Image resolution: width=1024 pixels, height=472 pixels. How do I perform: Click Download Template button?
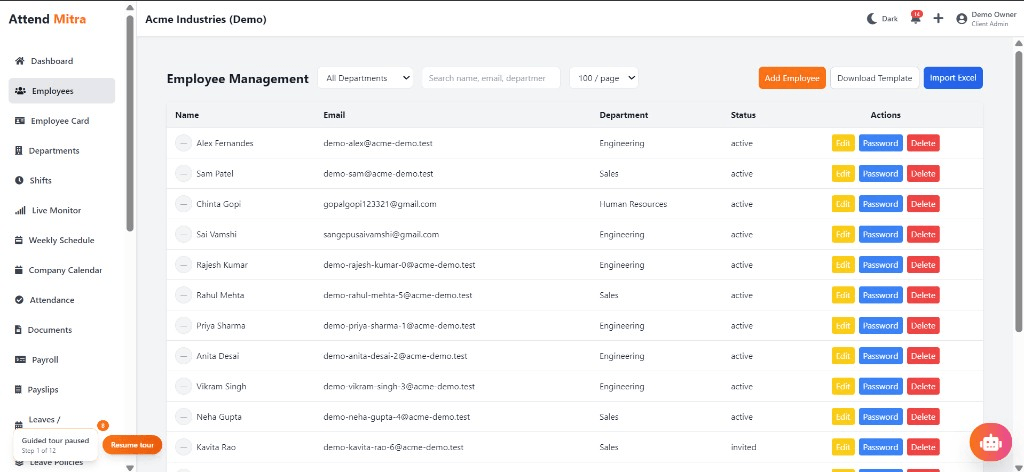pyautogui.click(x=874, y=78)
